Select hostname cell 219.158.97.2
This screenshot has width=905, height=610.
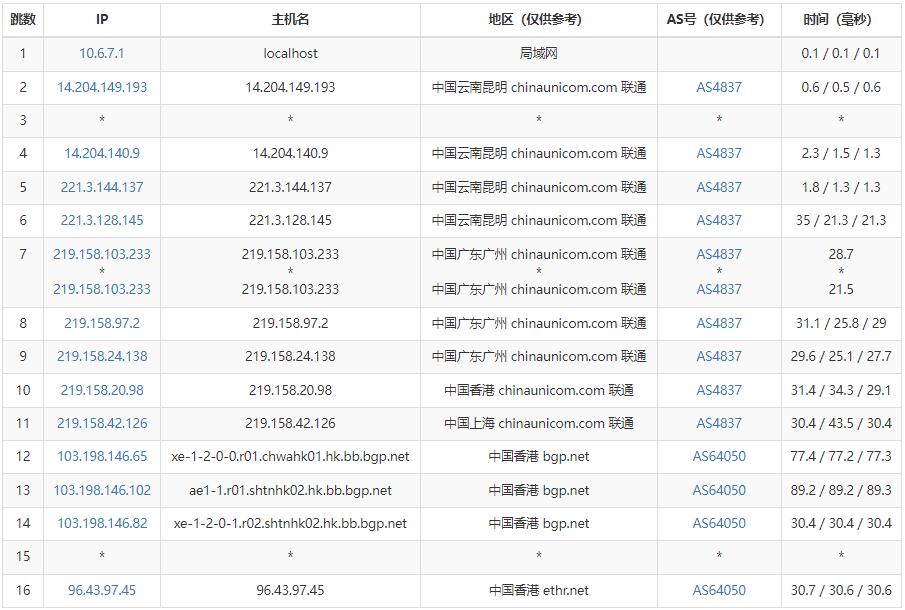pos(290,323)
